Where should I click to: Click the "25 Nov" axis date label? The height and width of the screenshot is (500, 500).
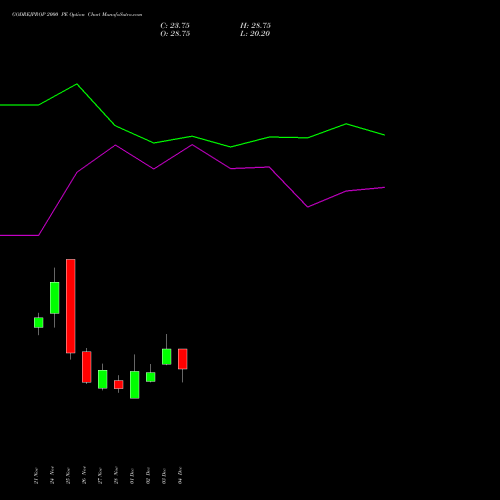coord(68,476)
